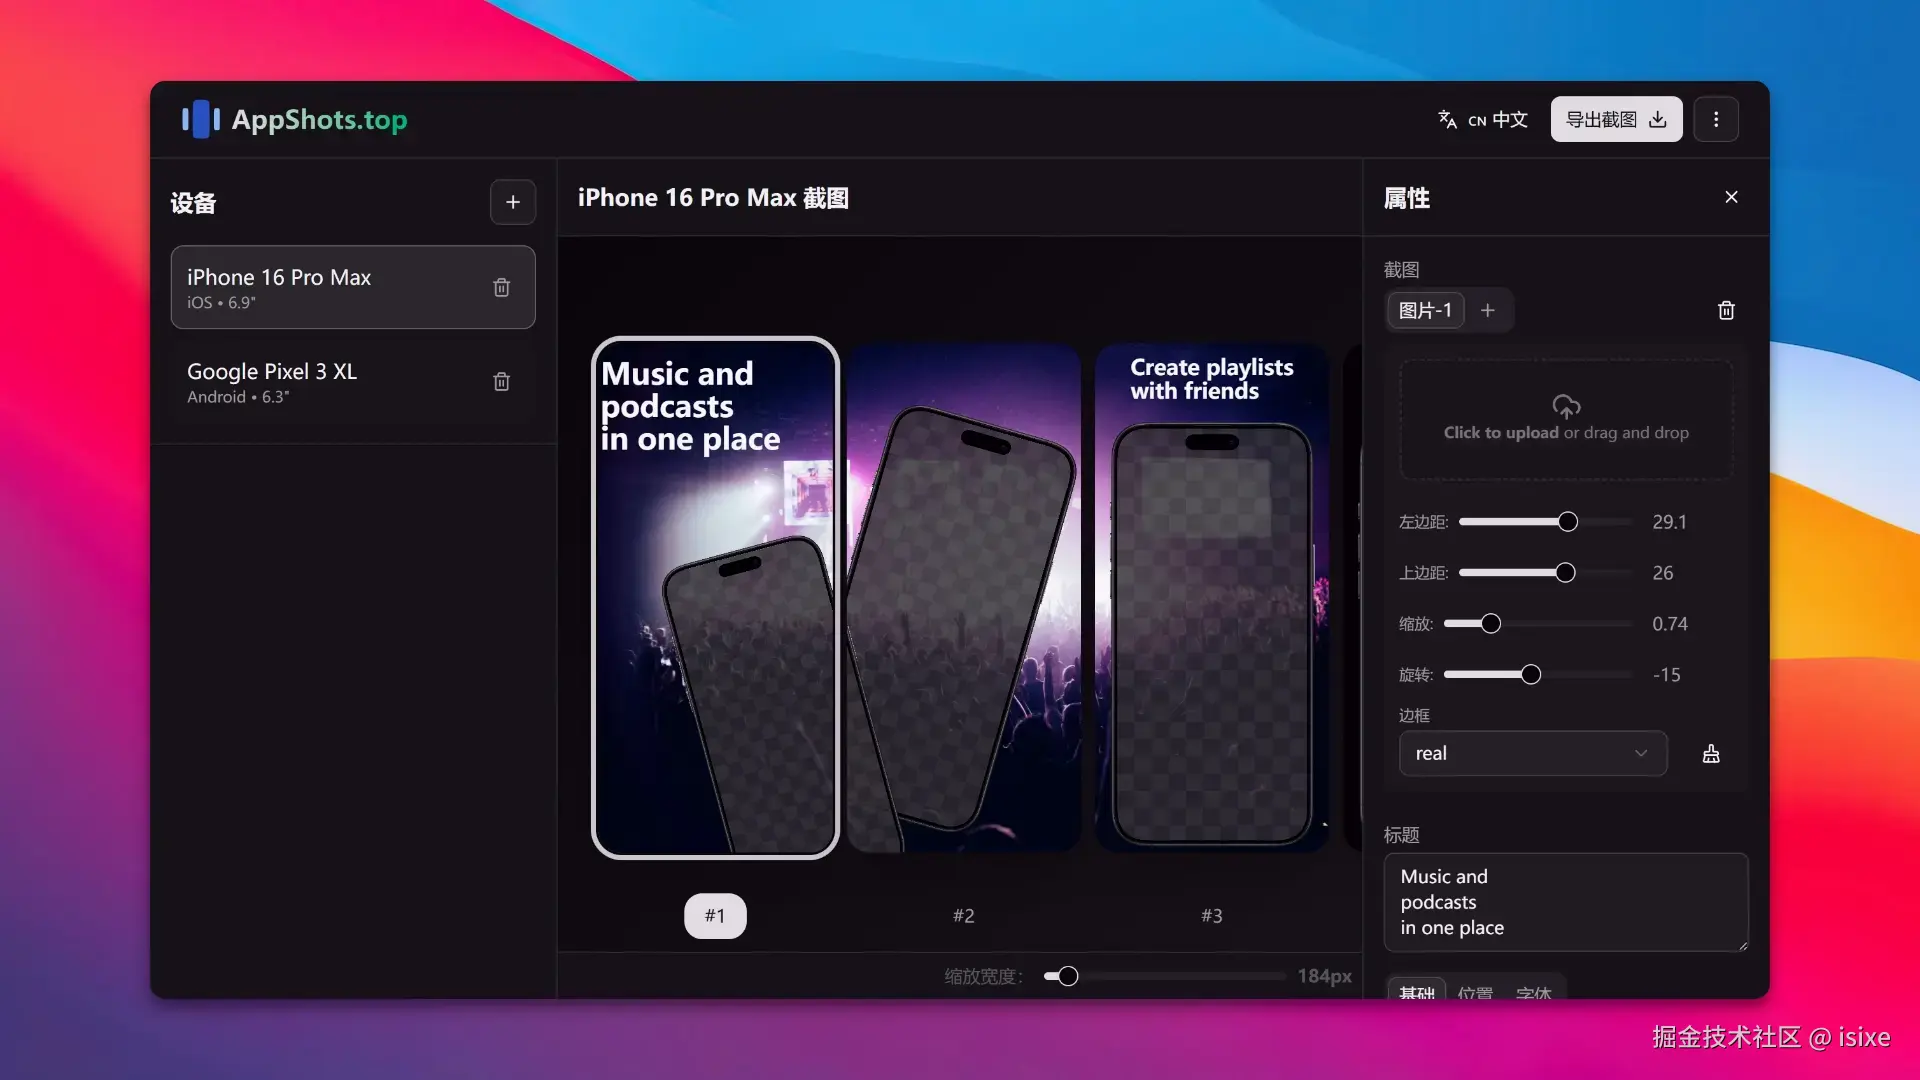Click the title text input field
Viewport: 1920px width, 1080px height.
pyautogui.click(x=1565, y=902)
